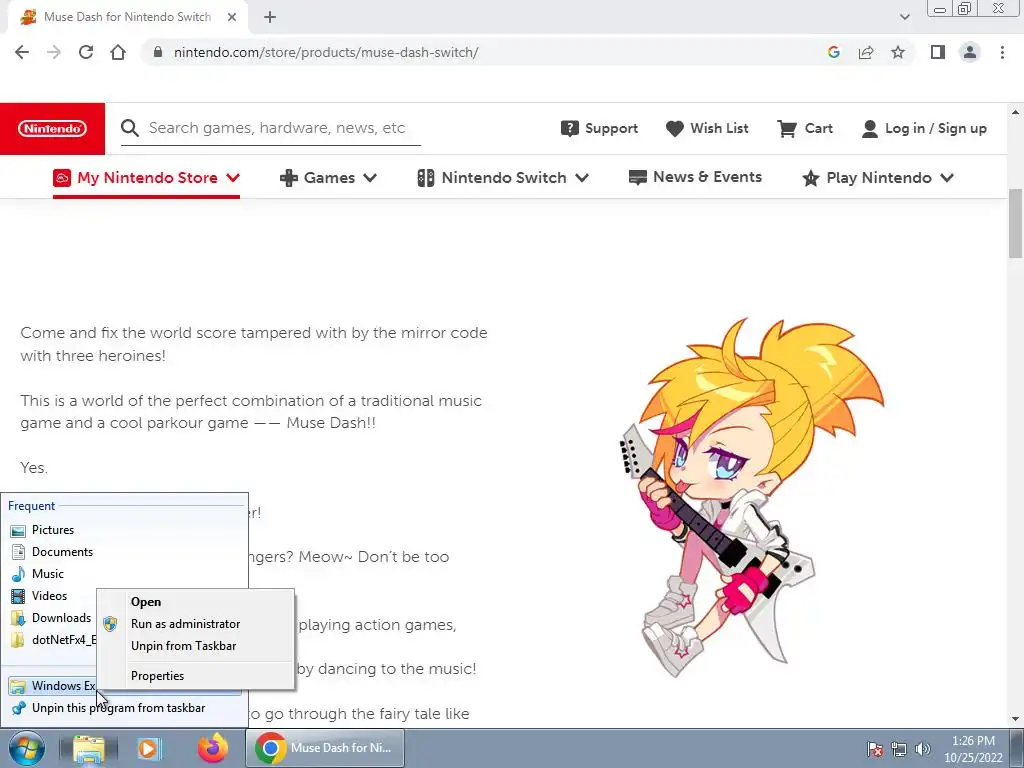Open the clock showing 1:26 PM
The width and height of the screenshot is (1024, 768).
(973, 749)
